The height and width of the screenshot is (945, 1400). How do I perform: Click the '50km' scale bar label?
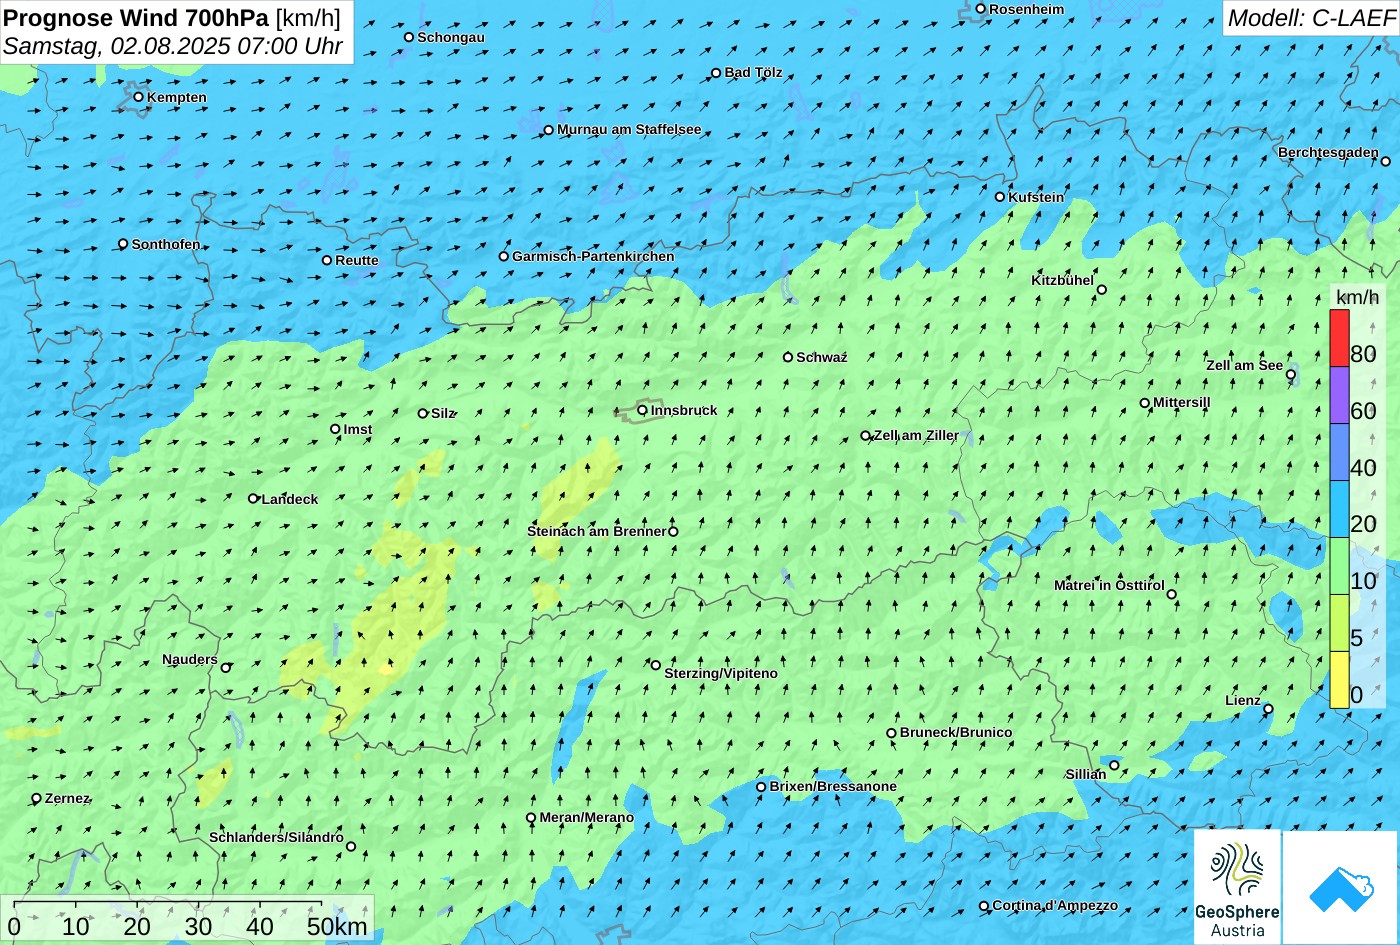337,926
